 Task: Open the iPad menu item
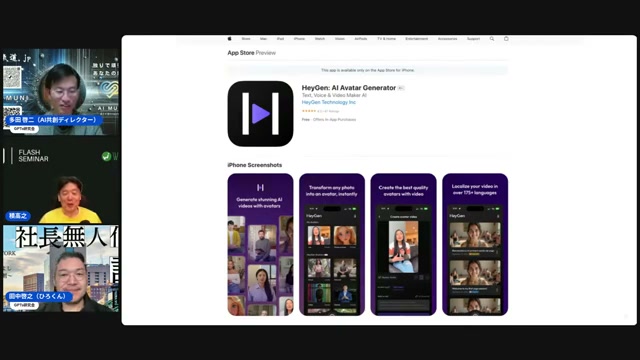point(280,39)
